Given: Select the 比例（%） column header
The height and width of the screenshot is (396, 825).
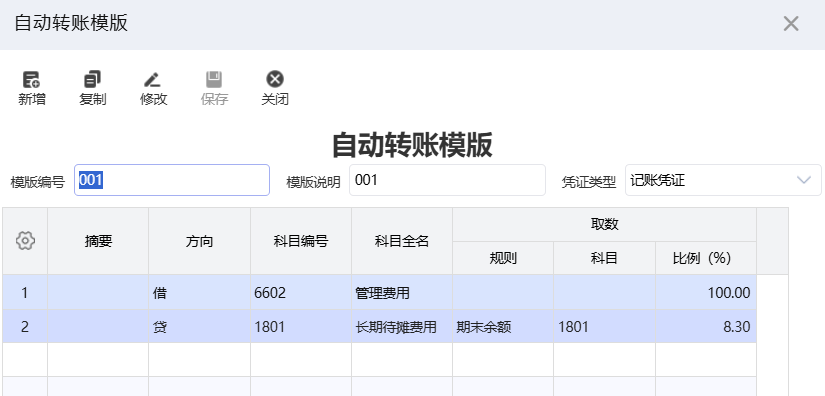Looking at the screenshot, I should point(706,258).
